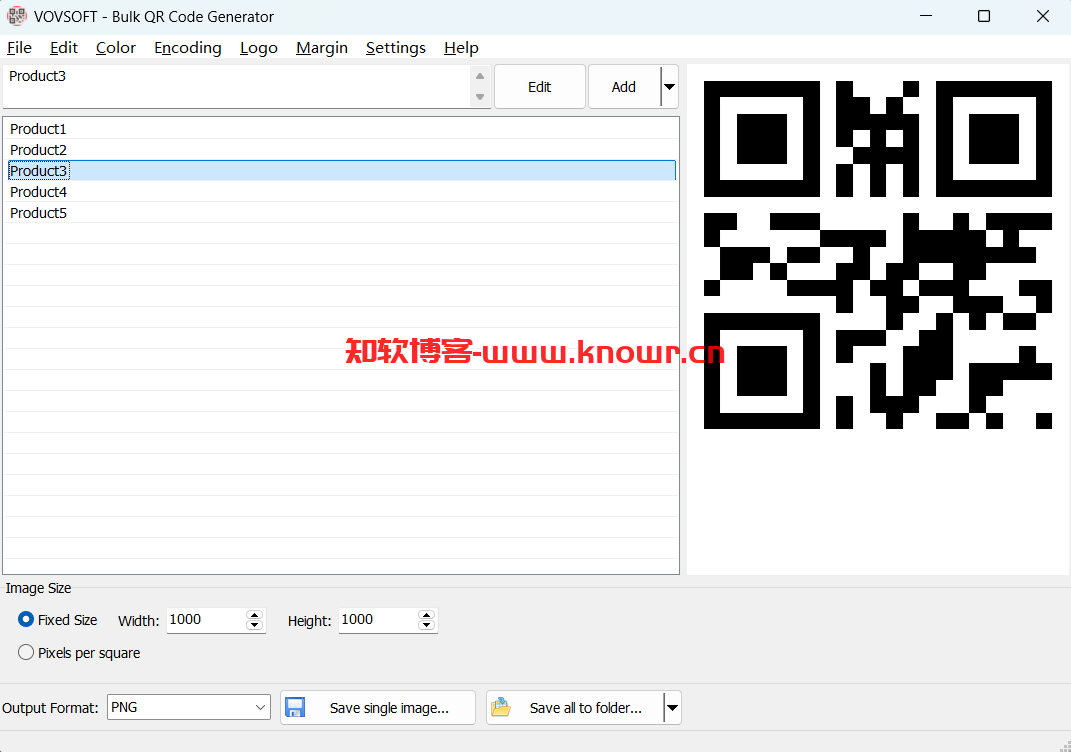Click the VOVSOFT app icon in title bar
This screenshot has height=752, width=1071.
pyautogui.click(x=16, y=16)
